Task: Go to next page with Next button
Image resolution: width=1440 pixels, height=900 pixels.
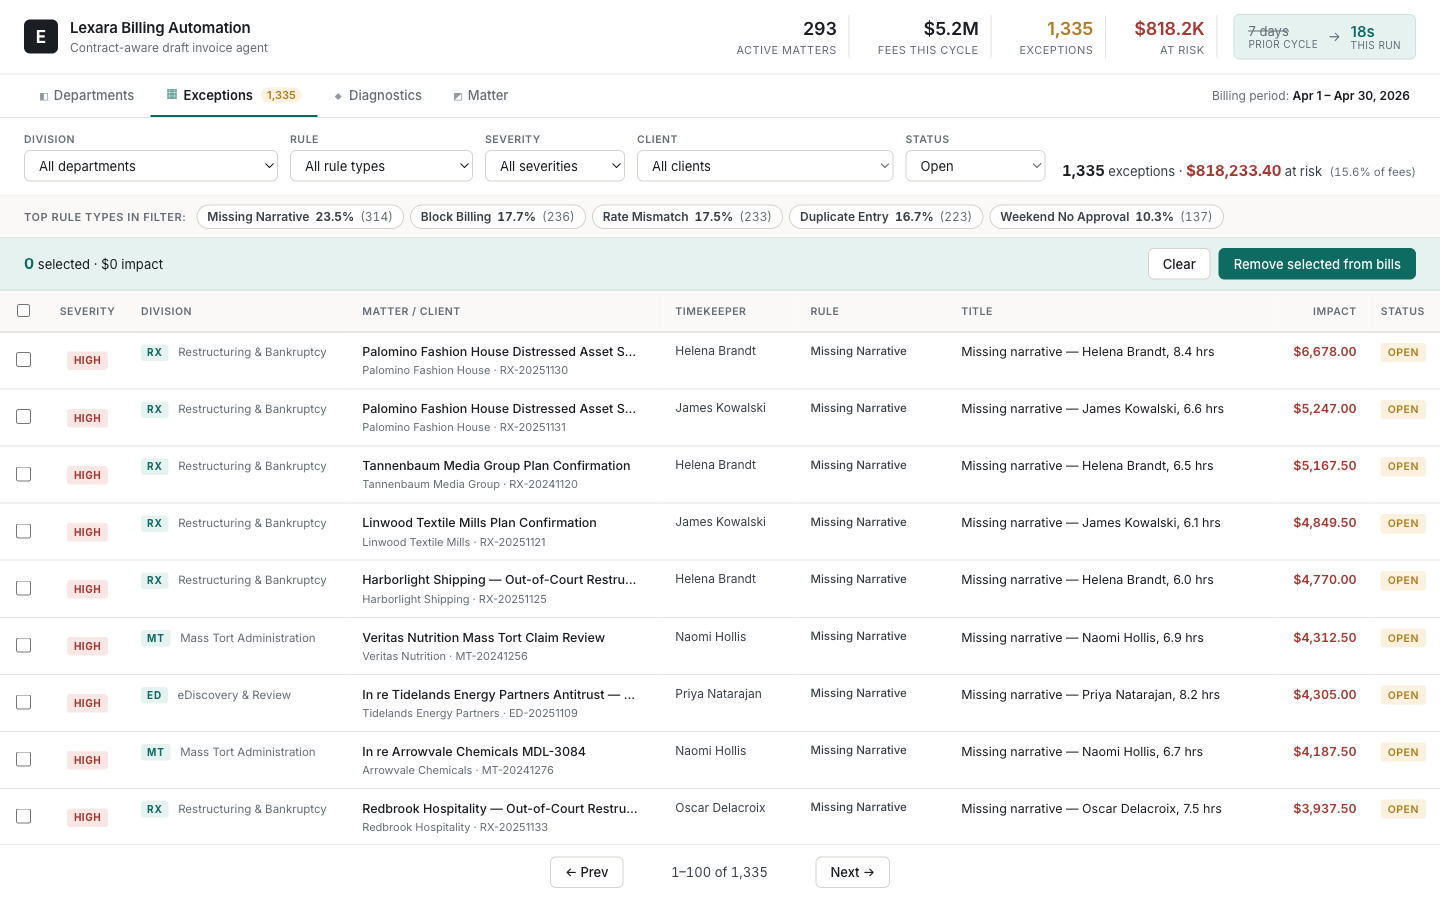Action: [x=852, y=872]
